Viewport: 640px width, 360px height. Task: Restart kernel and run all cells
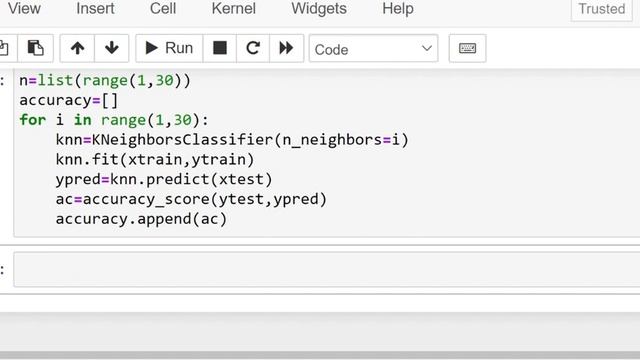(286, 48)
